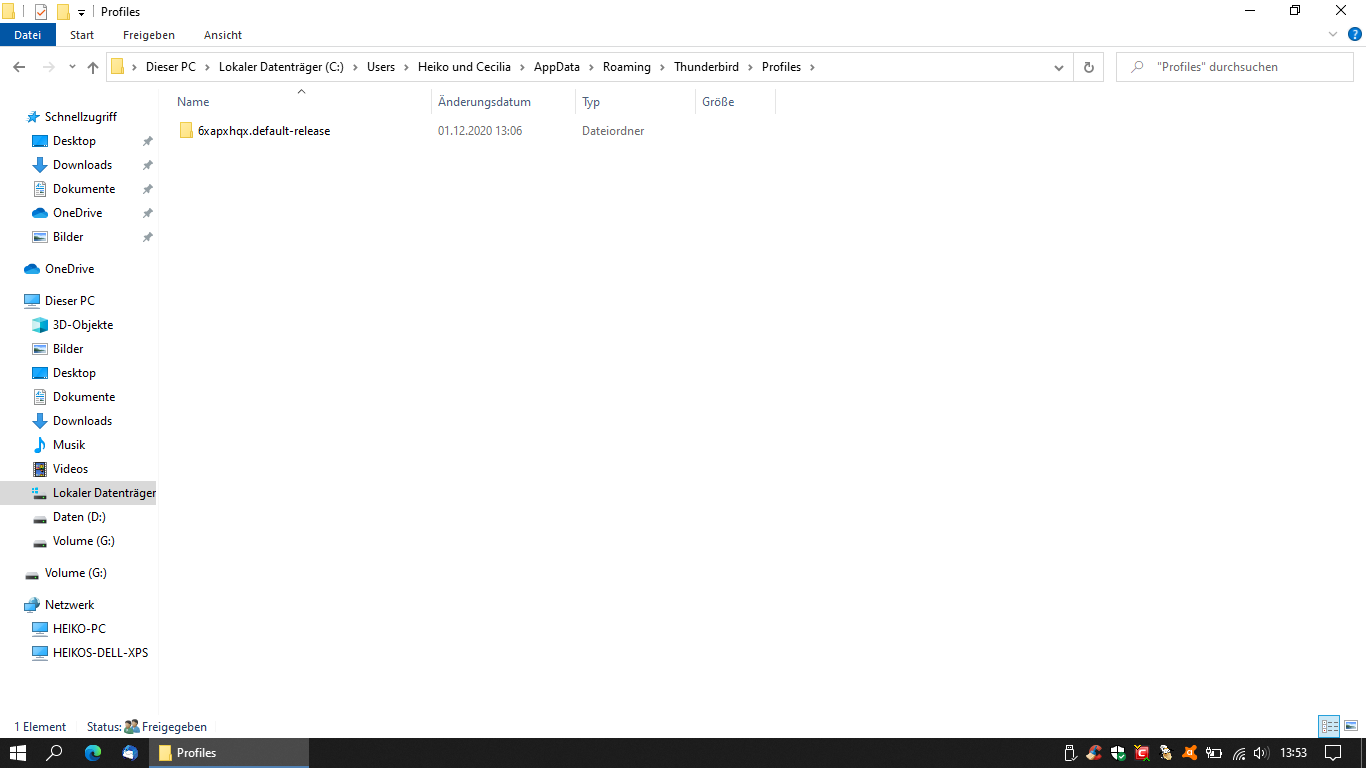Click the Up one level arrow icon
The width and height of the screenshot is (1366, 768).
pos(93,67)
